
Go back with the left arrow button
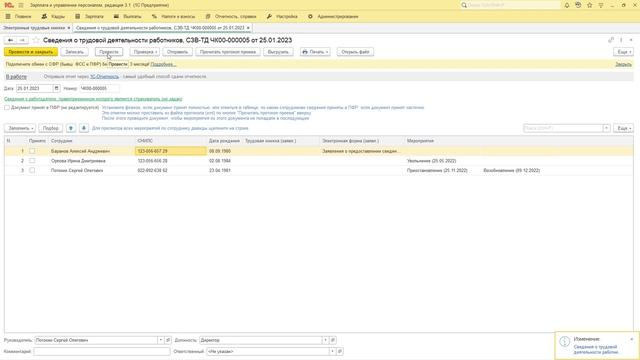(x=11, y=40)
